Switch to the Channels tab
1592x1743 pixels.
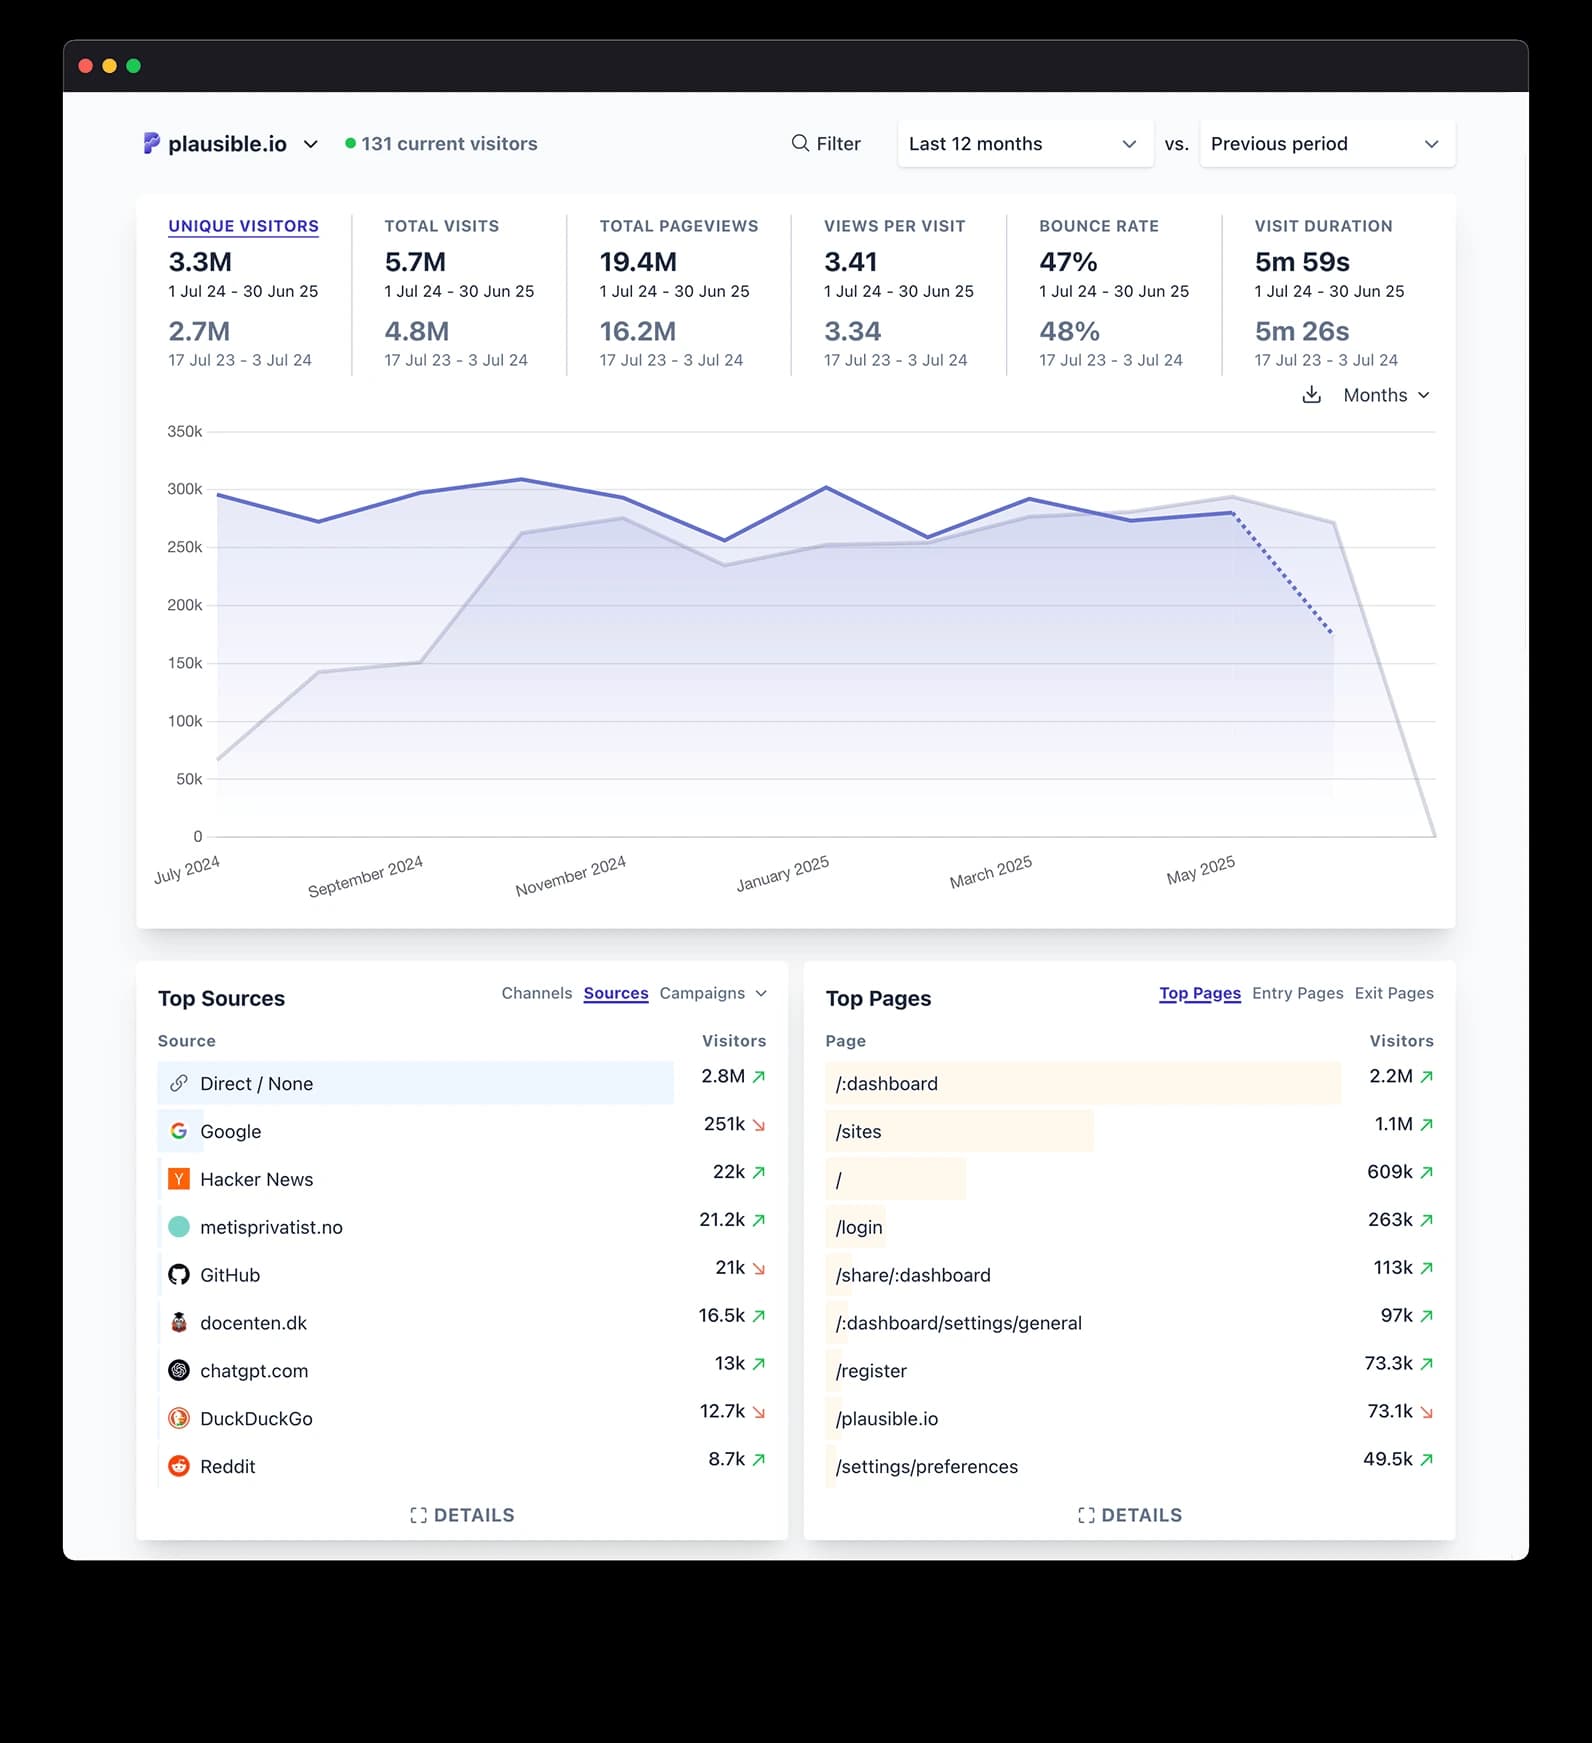click(537, 993)
